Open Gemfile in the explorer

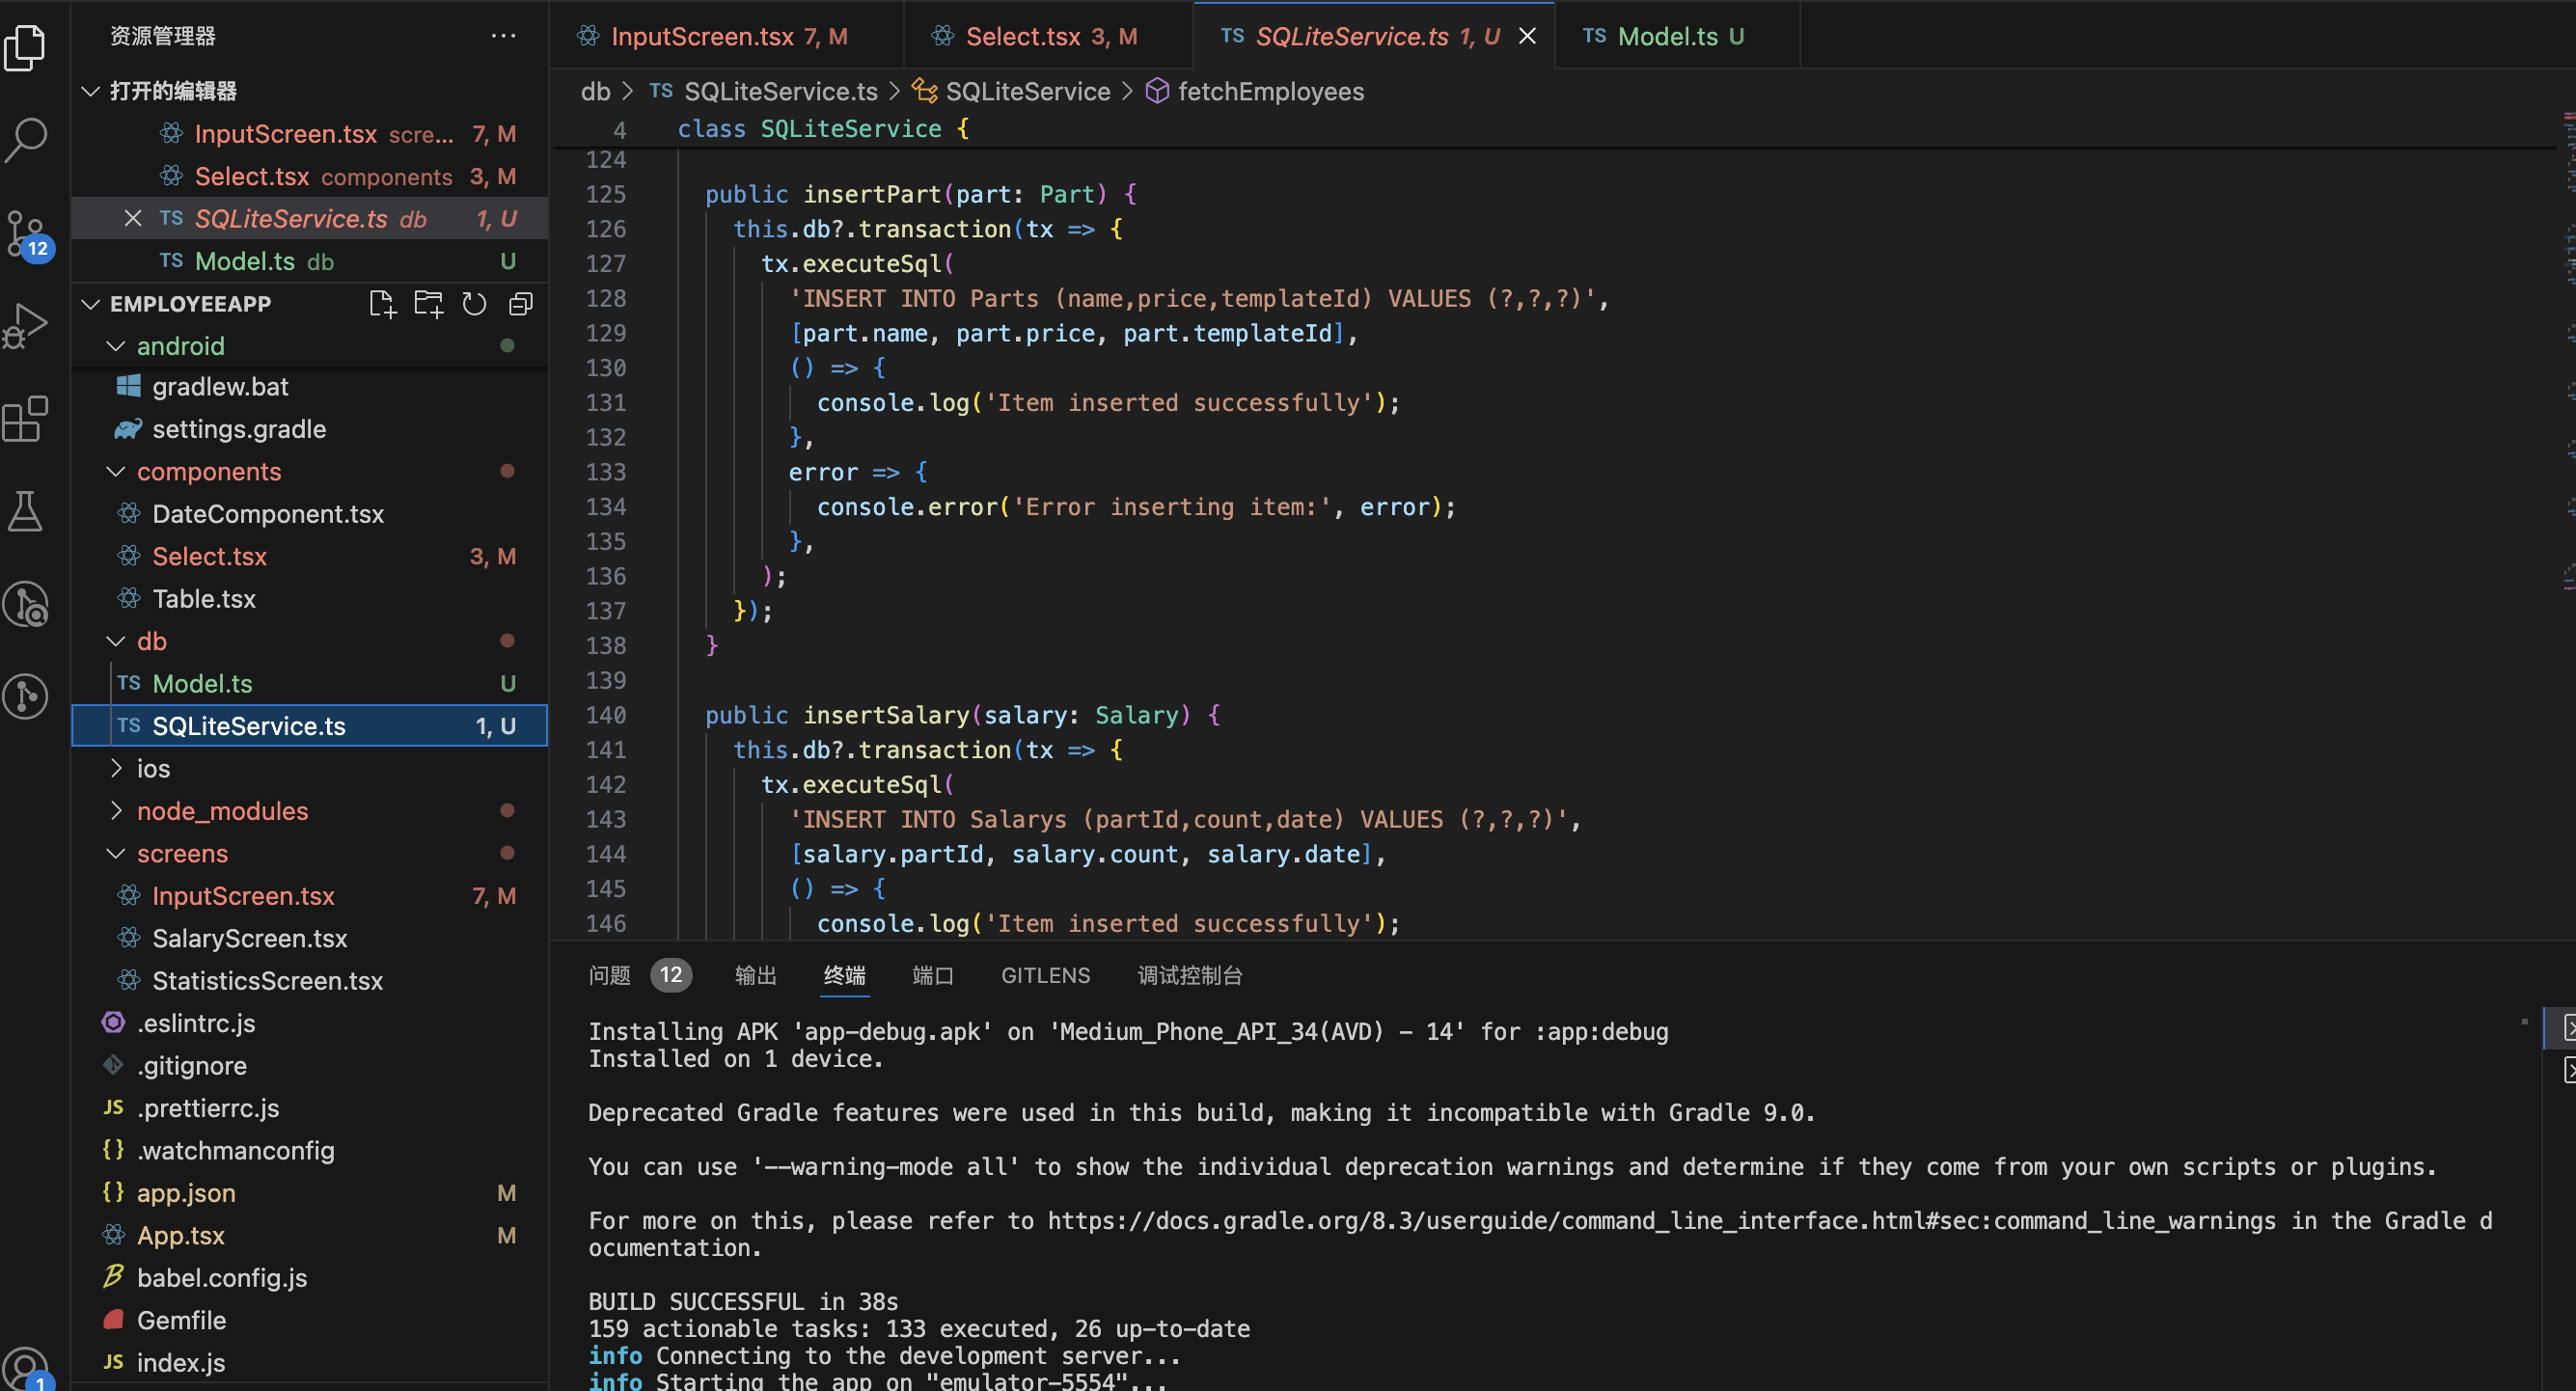click(x=310, y=1320)
